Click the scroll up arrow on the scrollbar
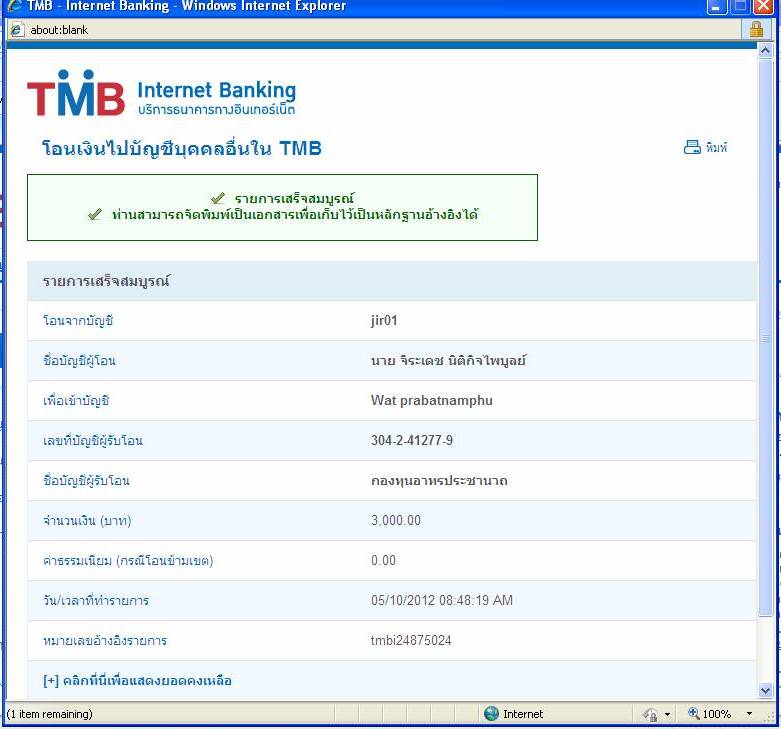 766,52
